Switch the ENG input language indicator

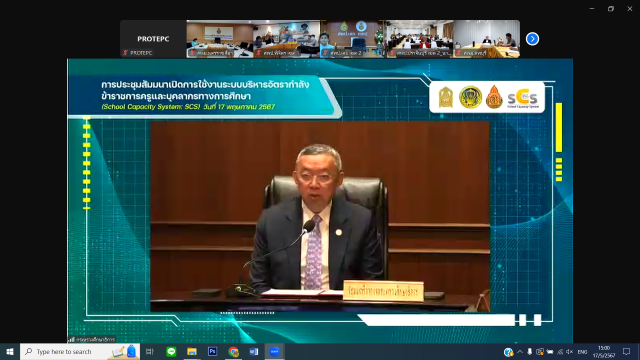coord(582,352)
